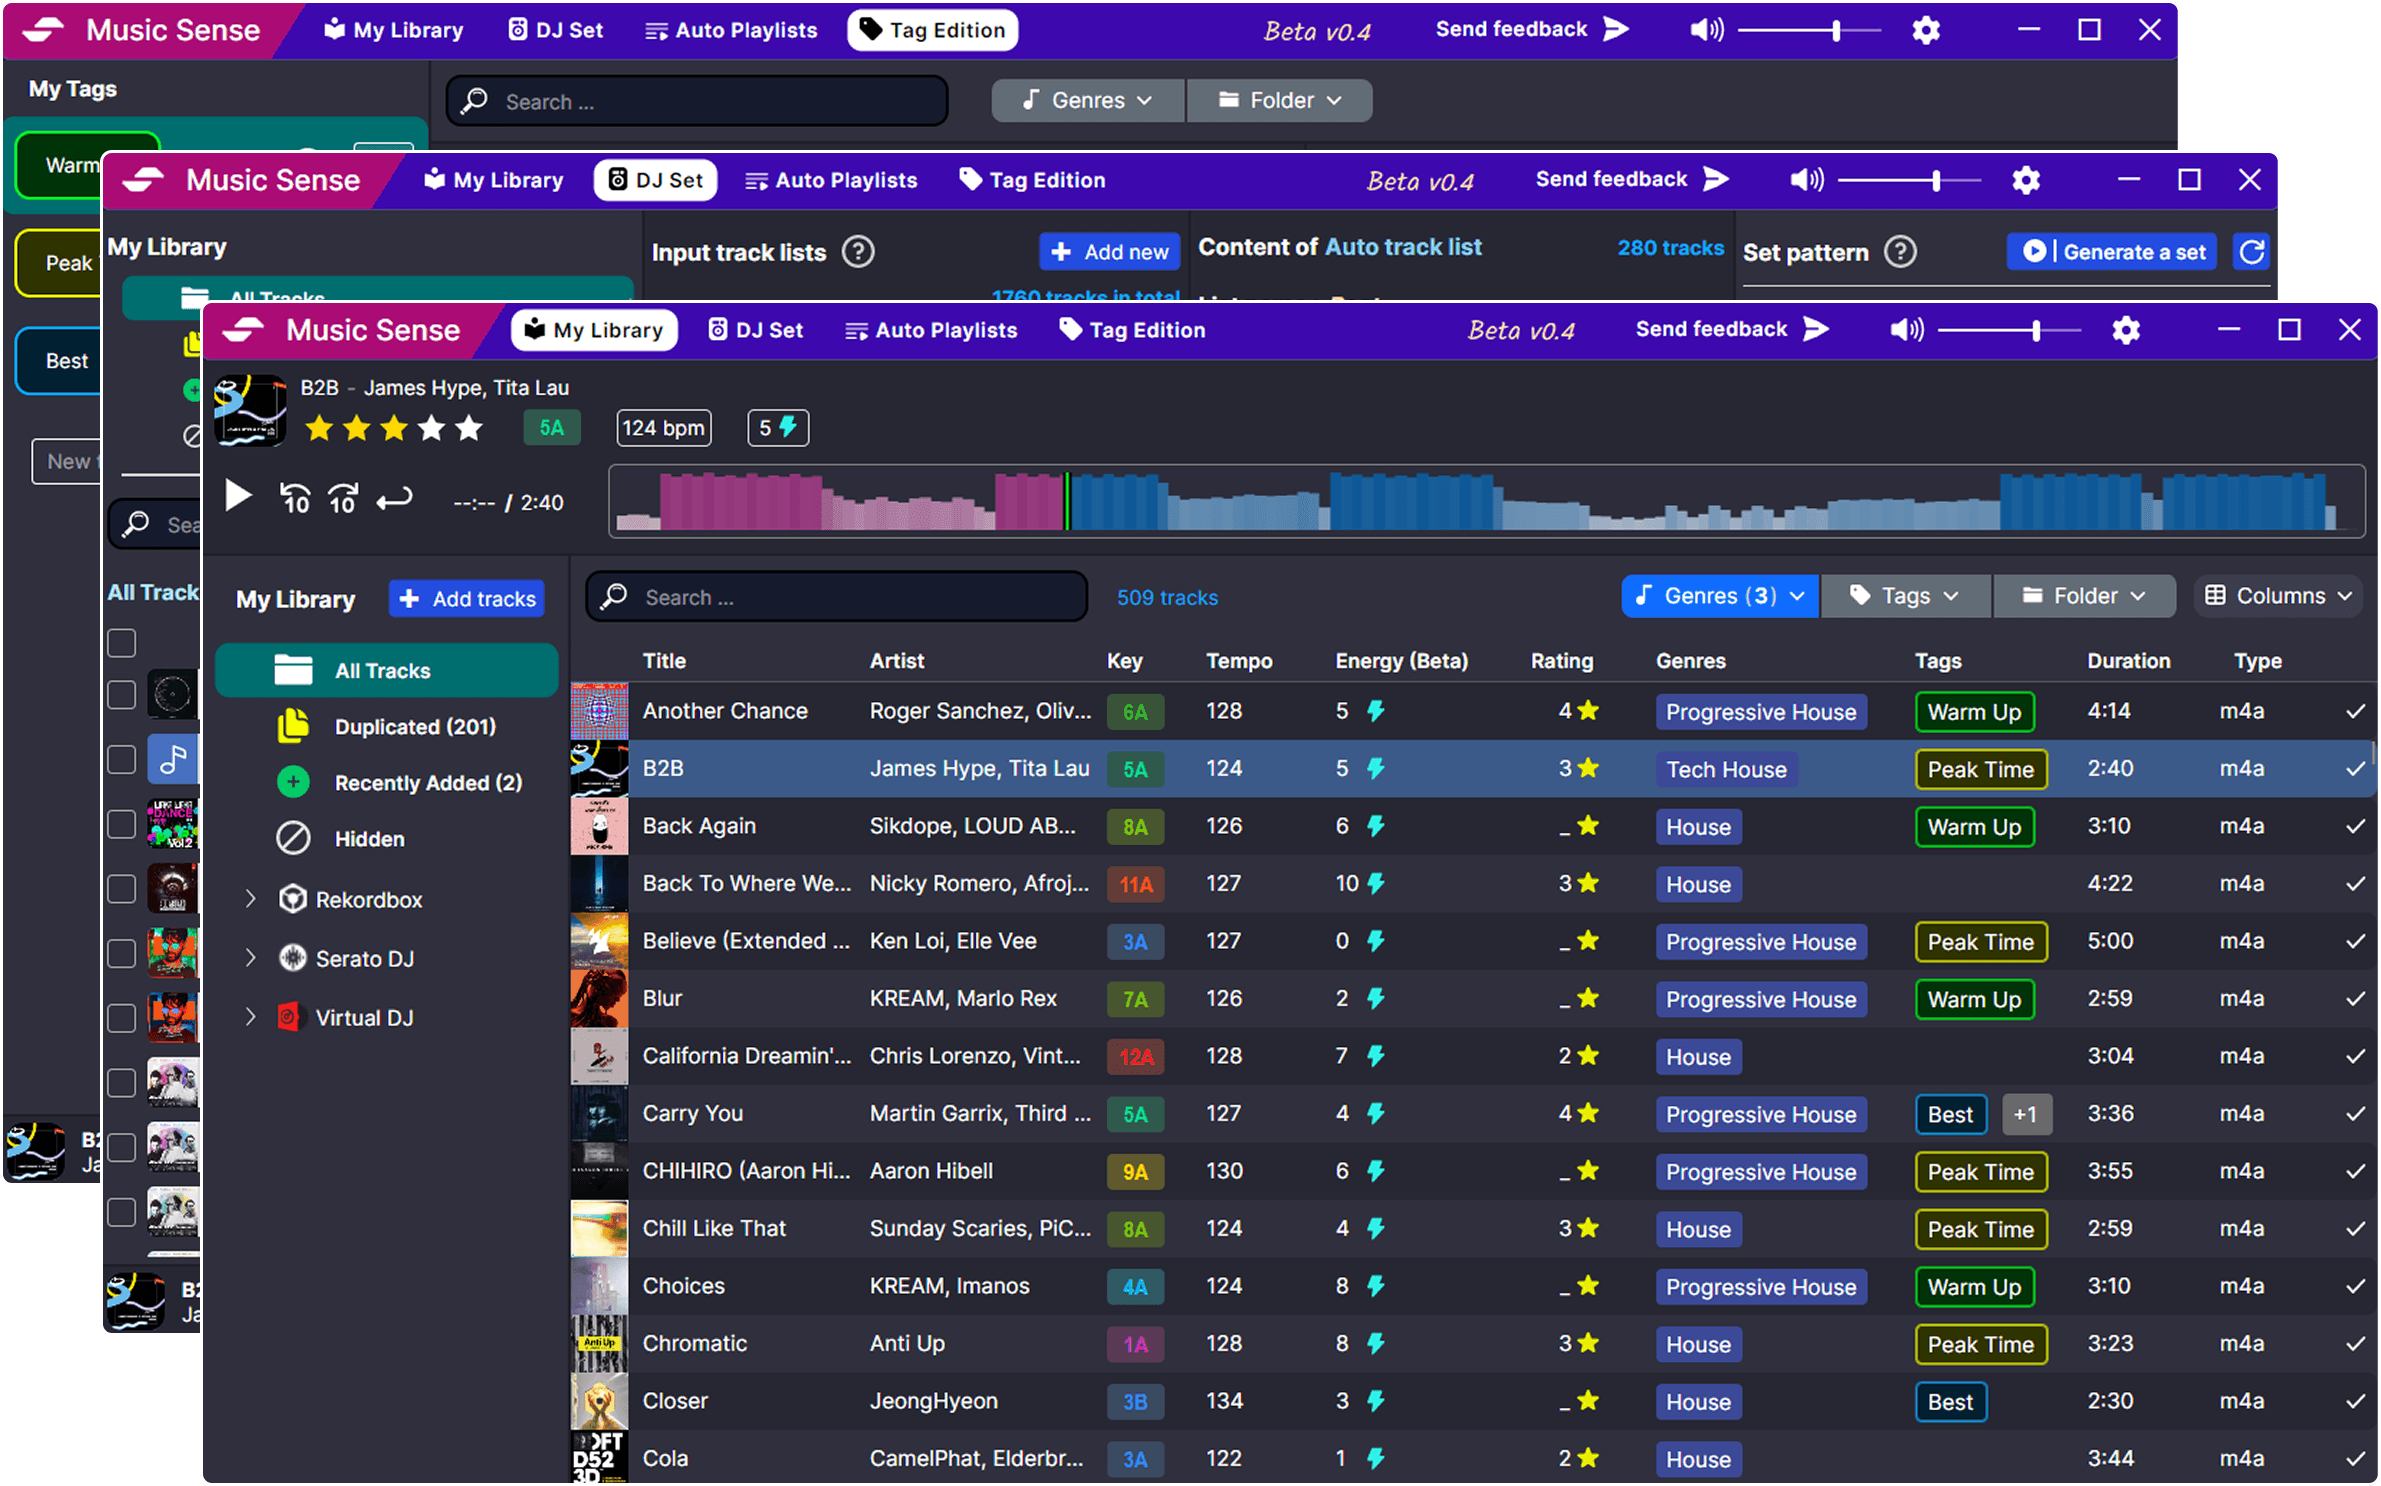Click the Generate a set button

[x=2112, y=252]
